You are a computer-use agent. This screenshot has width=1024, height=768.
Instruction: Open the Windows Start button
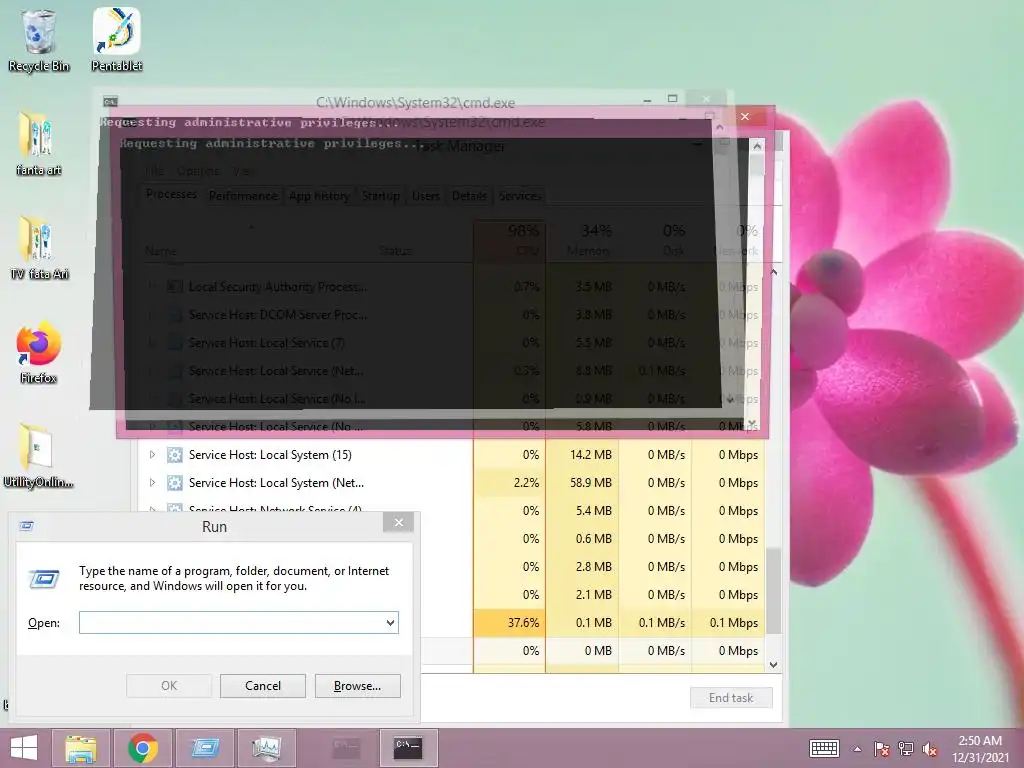pyautogui.click(x=24, y=748)
